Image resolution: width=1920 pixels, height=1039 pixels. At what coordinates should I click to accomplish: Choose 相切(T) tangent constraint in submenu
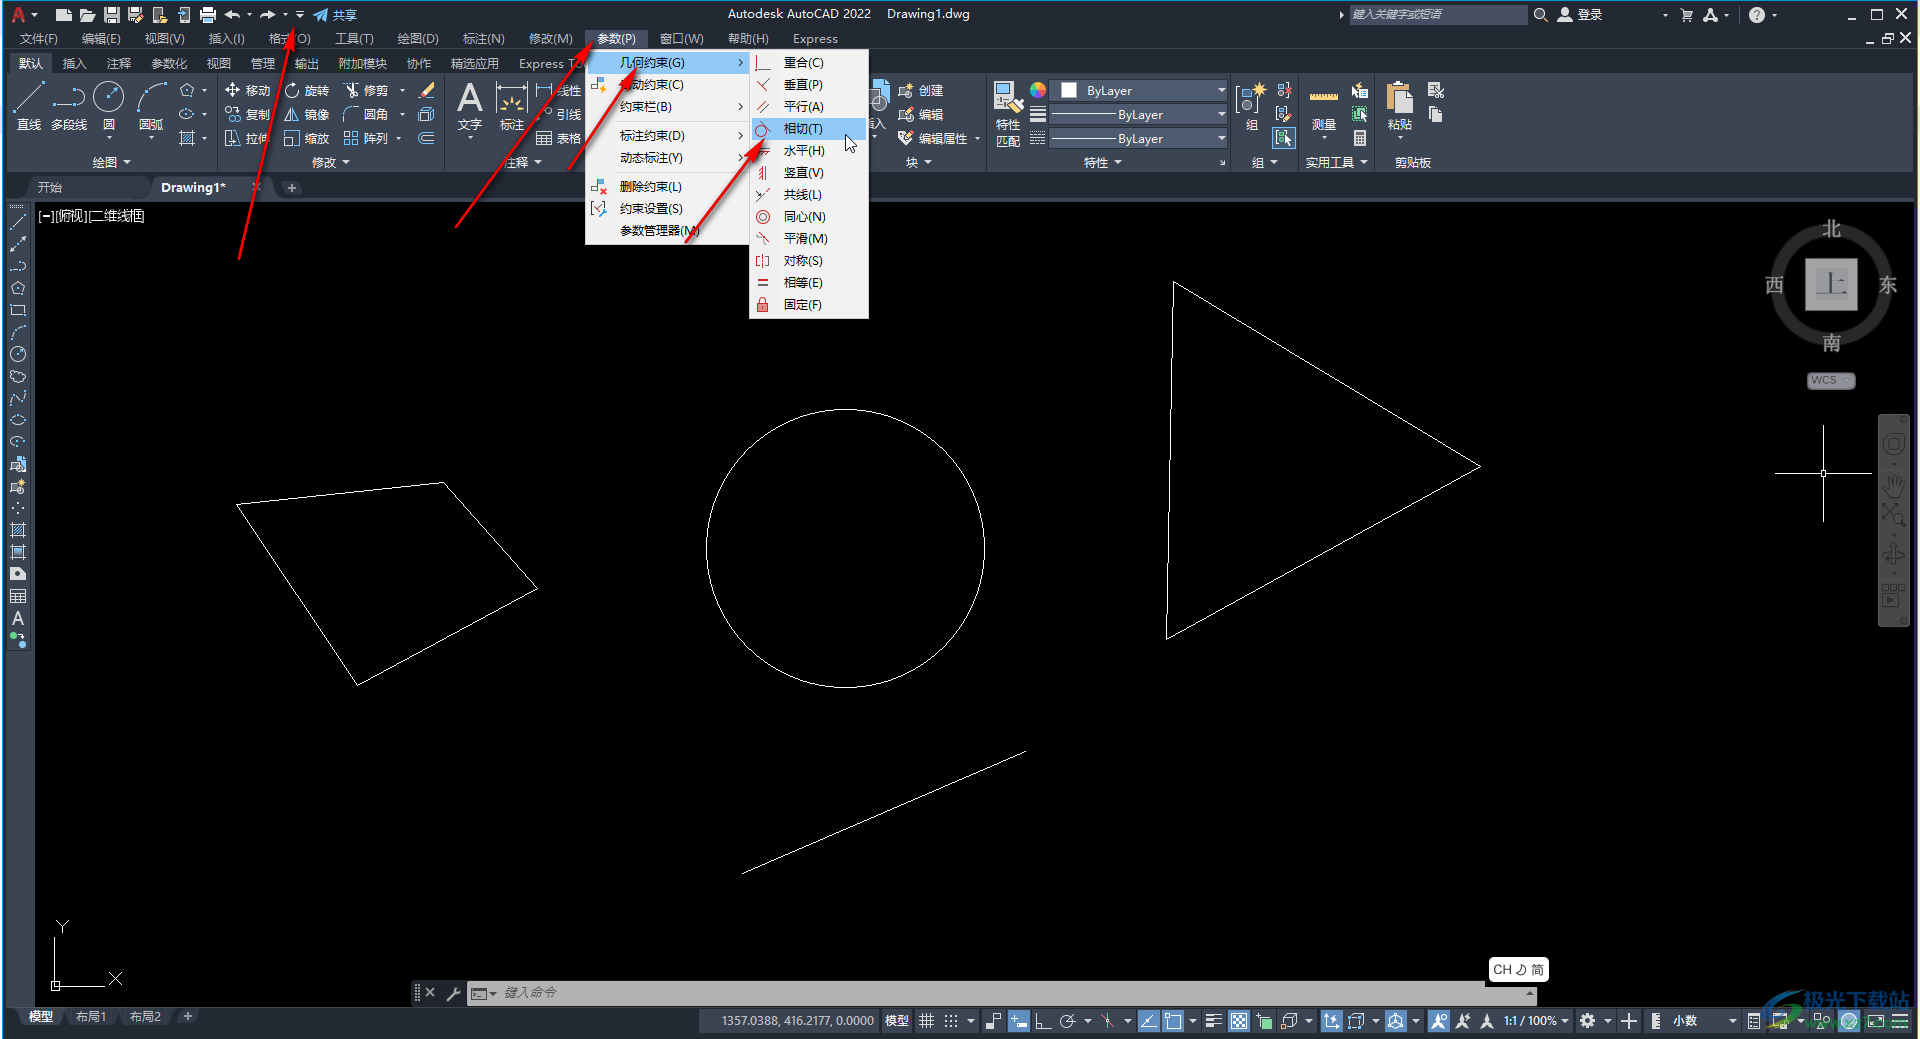pos(809,129)
